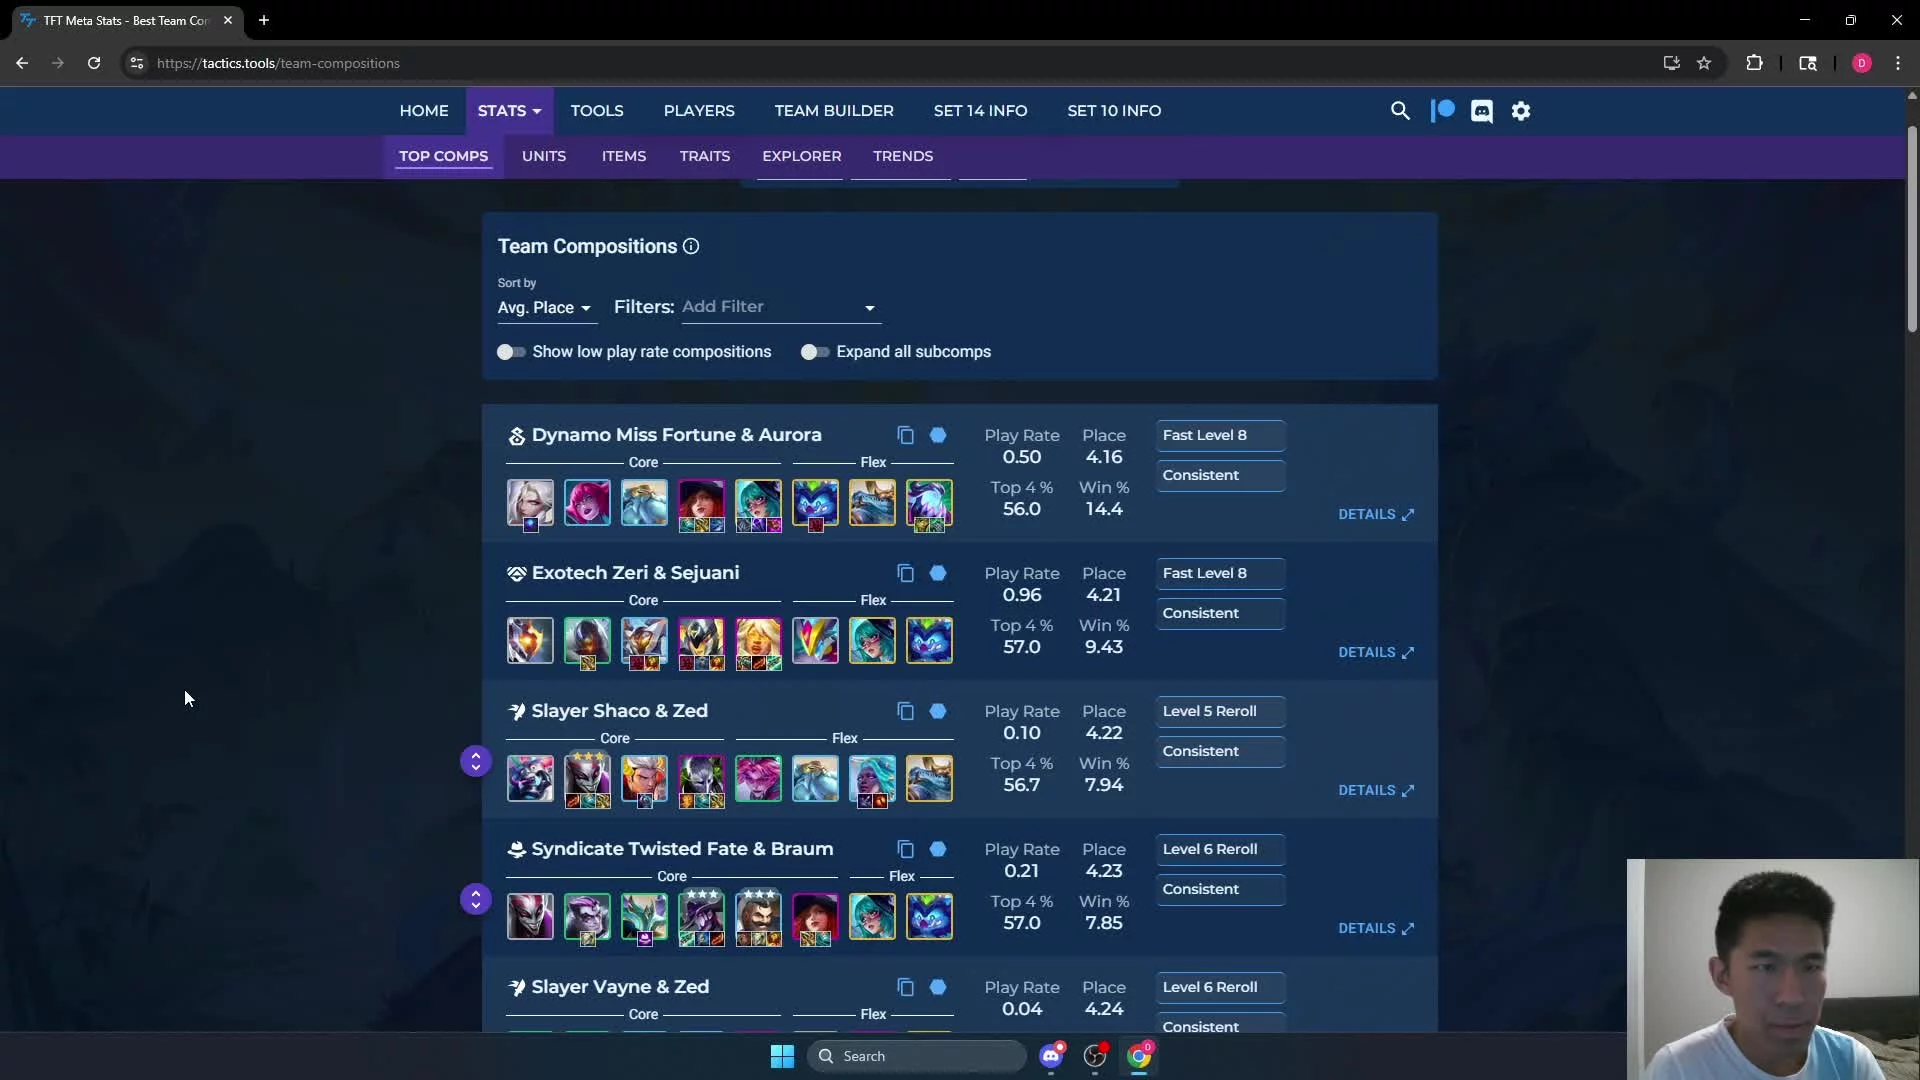Click Slayer trait icon beside Shaco & Zed
The height and width of the screenshot is (1080, 1920).
point(516,712)
